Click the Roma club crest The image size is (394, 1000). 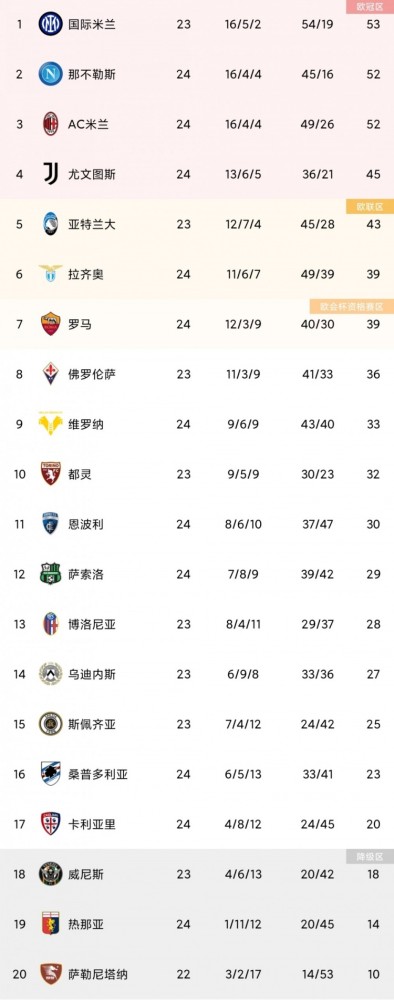point(50,324)
